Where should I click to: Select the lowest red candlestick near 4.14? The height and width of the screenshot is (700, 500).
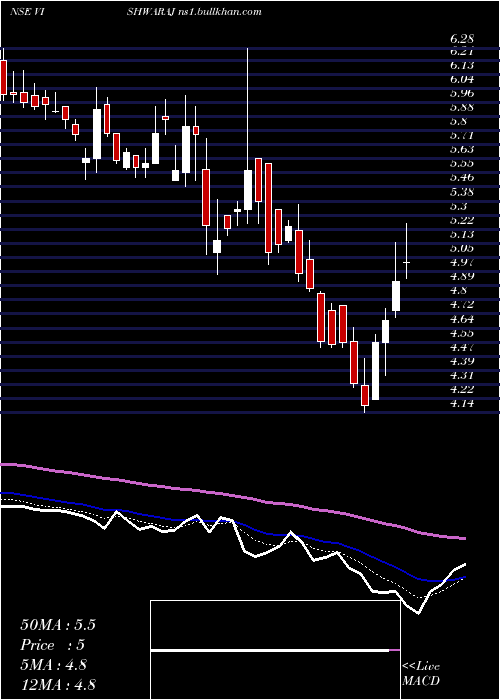point(365,395)
